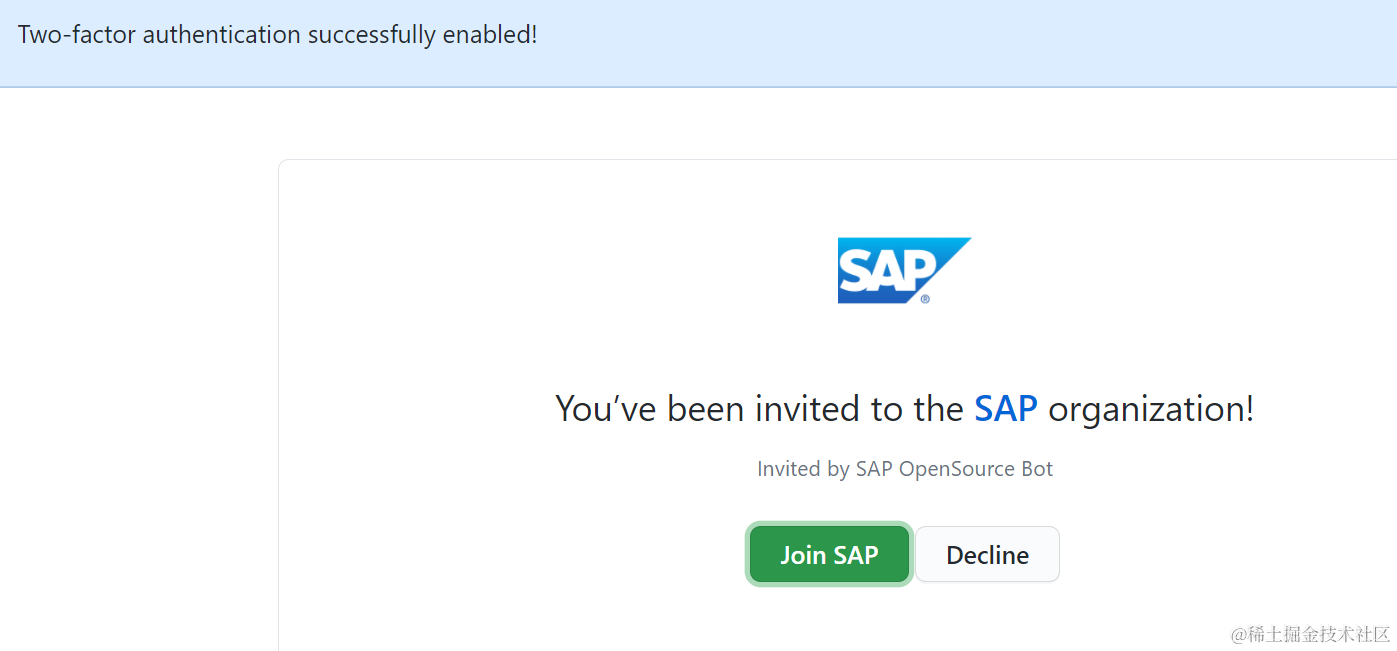Open the blue SAP organization link
This screenshot has height=651, width=1397.
[x=1005, y=409]
